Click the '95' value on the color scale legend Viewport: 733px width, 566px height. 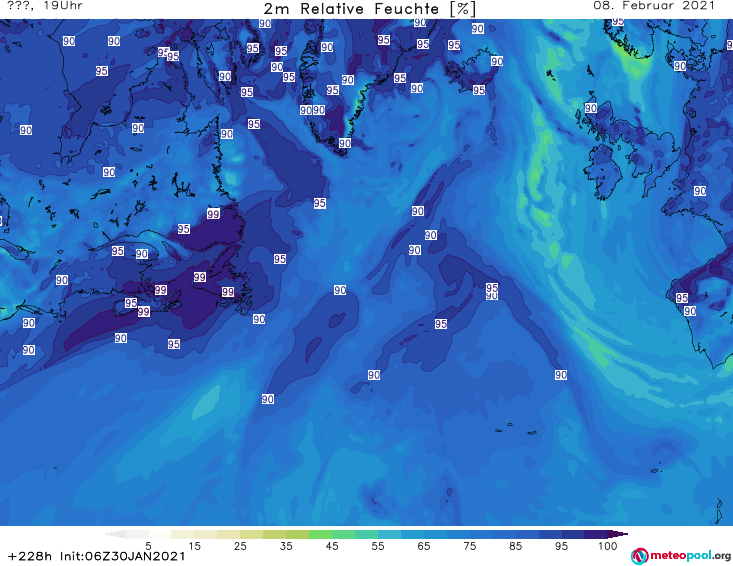tap(561, 546)
